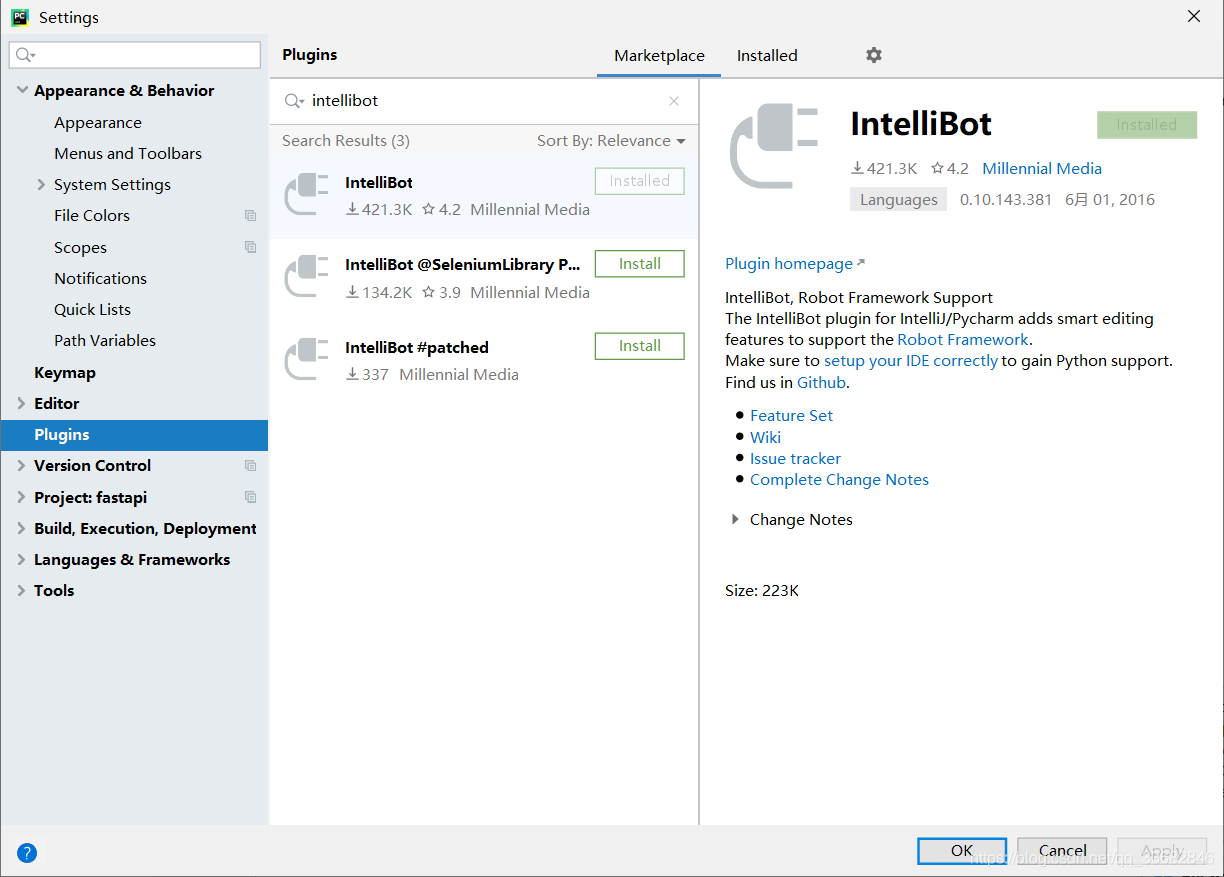The width and height of the screenshot is (1224, 877).
Task: Click the Project: fastapi project-level icon
Action: click(x=250, y=497)
